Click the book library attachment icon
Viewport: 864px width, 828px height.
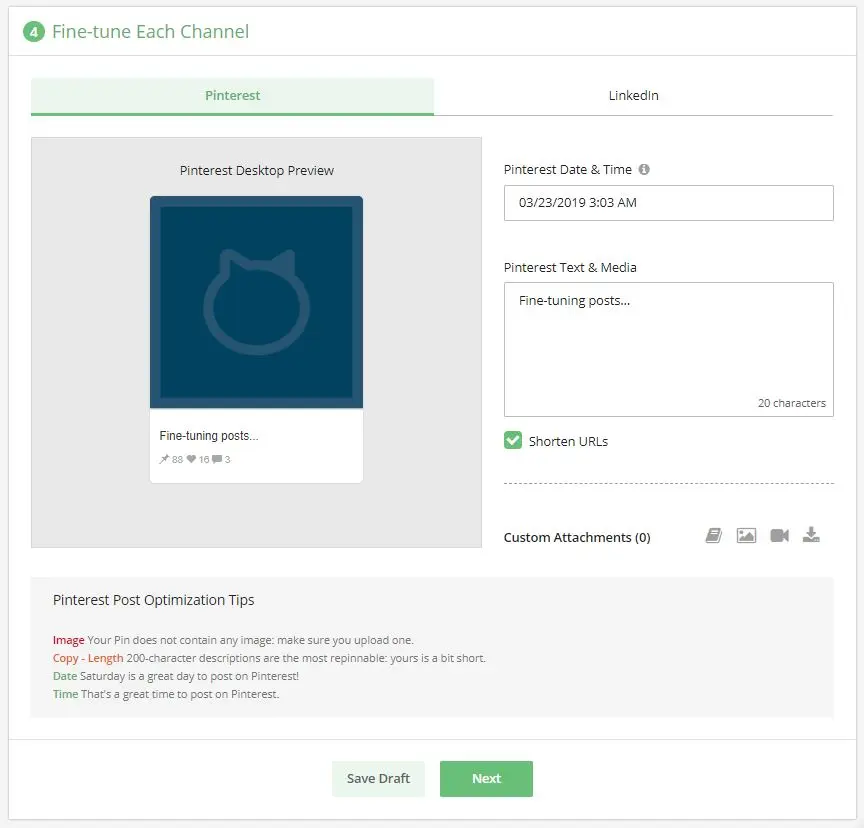pyautogui.click(x=713, y=536)
